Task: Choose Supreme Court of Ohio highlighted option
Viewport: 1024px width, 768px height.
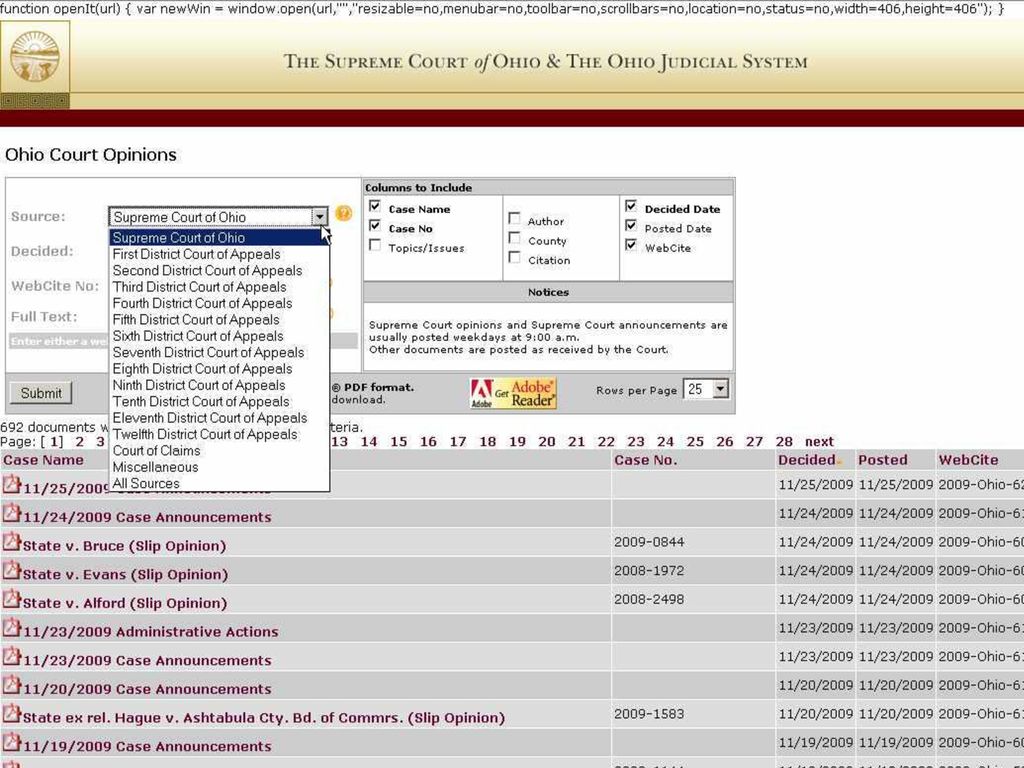Action: pyautogui.click(x=219, y=238)
